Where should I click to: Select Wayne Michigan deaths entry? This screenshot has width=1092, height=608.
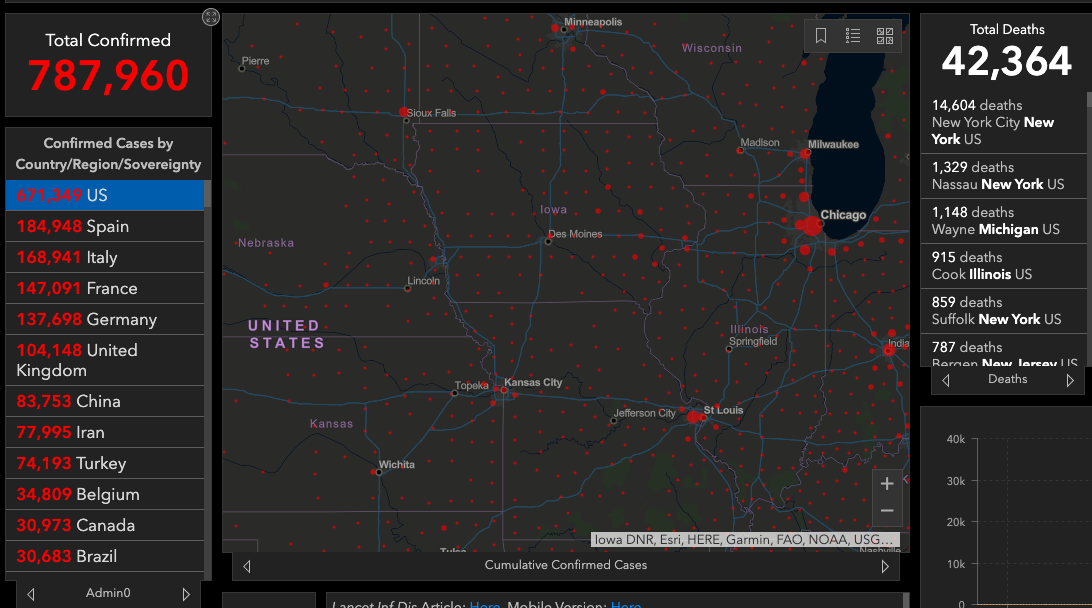click(1004, 221)
